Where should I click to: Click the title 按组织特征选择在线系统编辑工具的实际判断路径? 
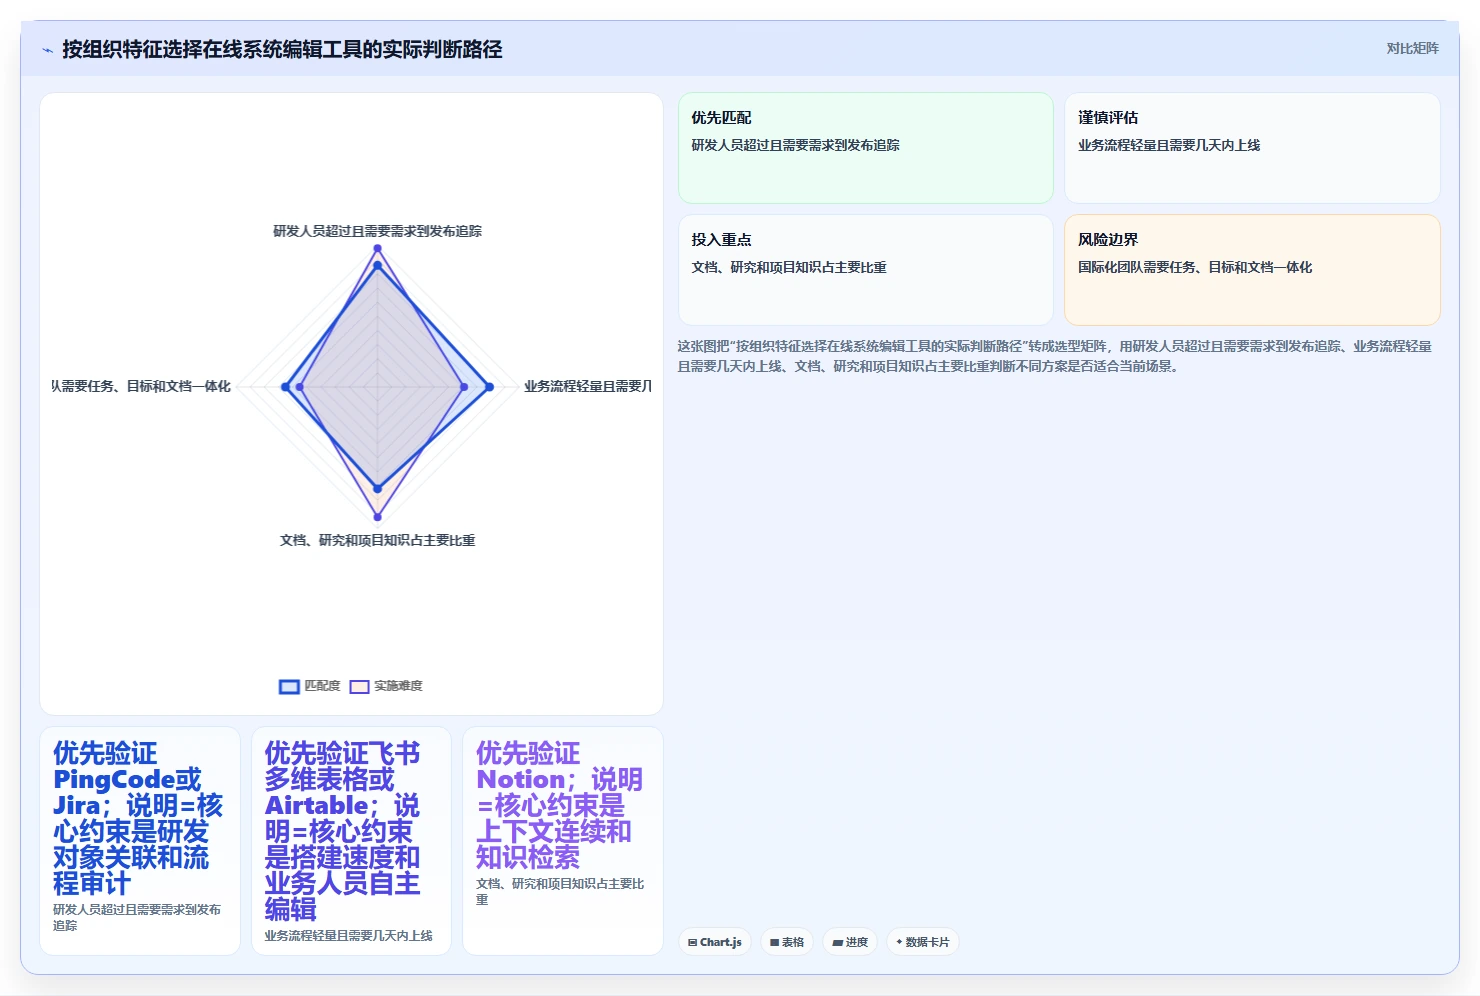(x=282, y=49)
